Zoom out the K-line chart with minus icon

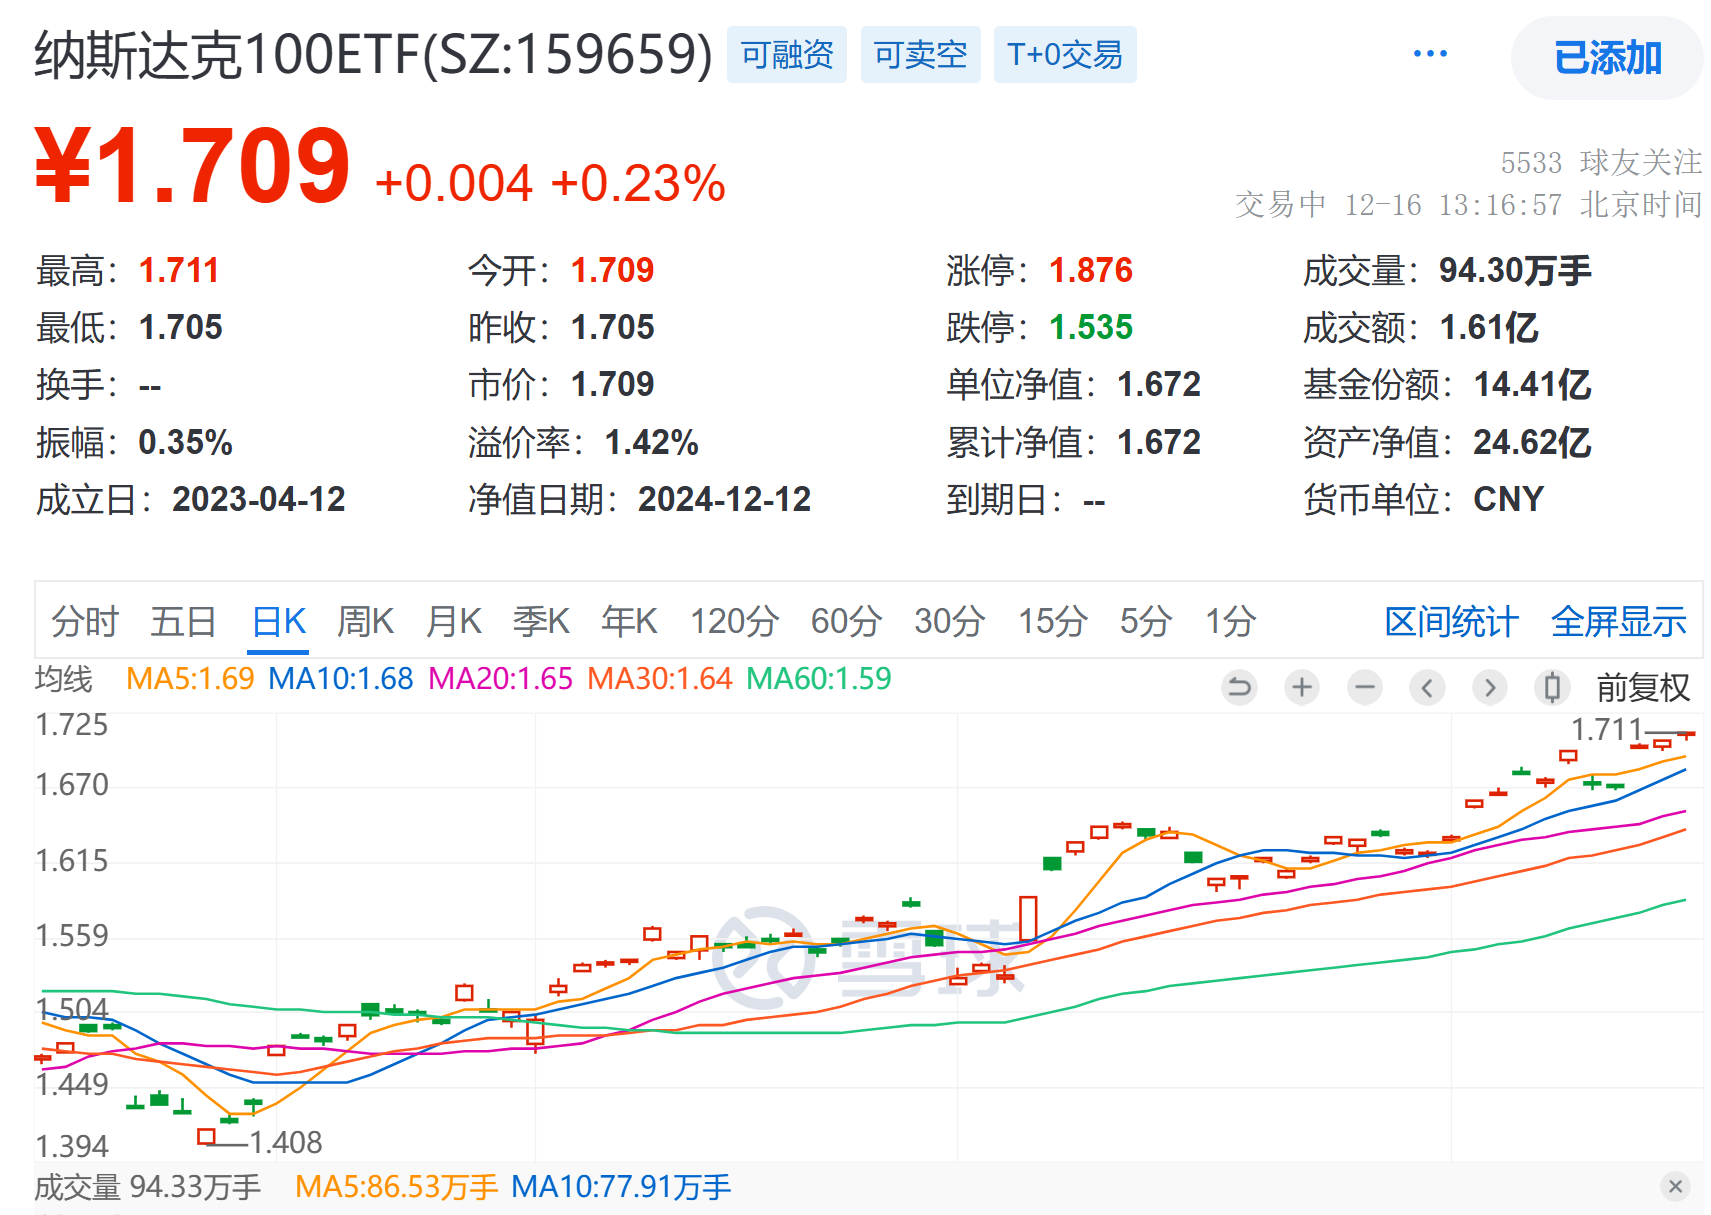click(x=1365, y=687)
